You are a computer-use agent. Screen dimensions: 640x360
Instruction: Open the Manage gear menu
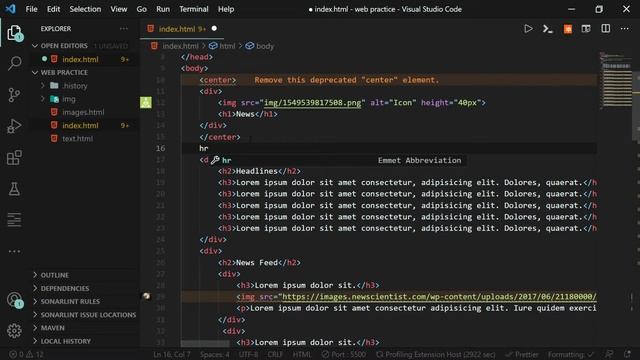pos(14,331)
